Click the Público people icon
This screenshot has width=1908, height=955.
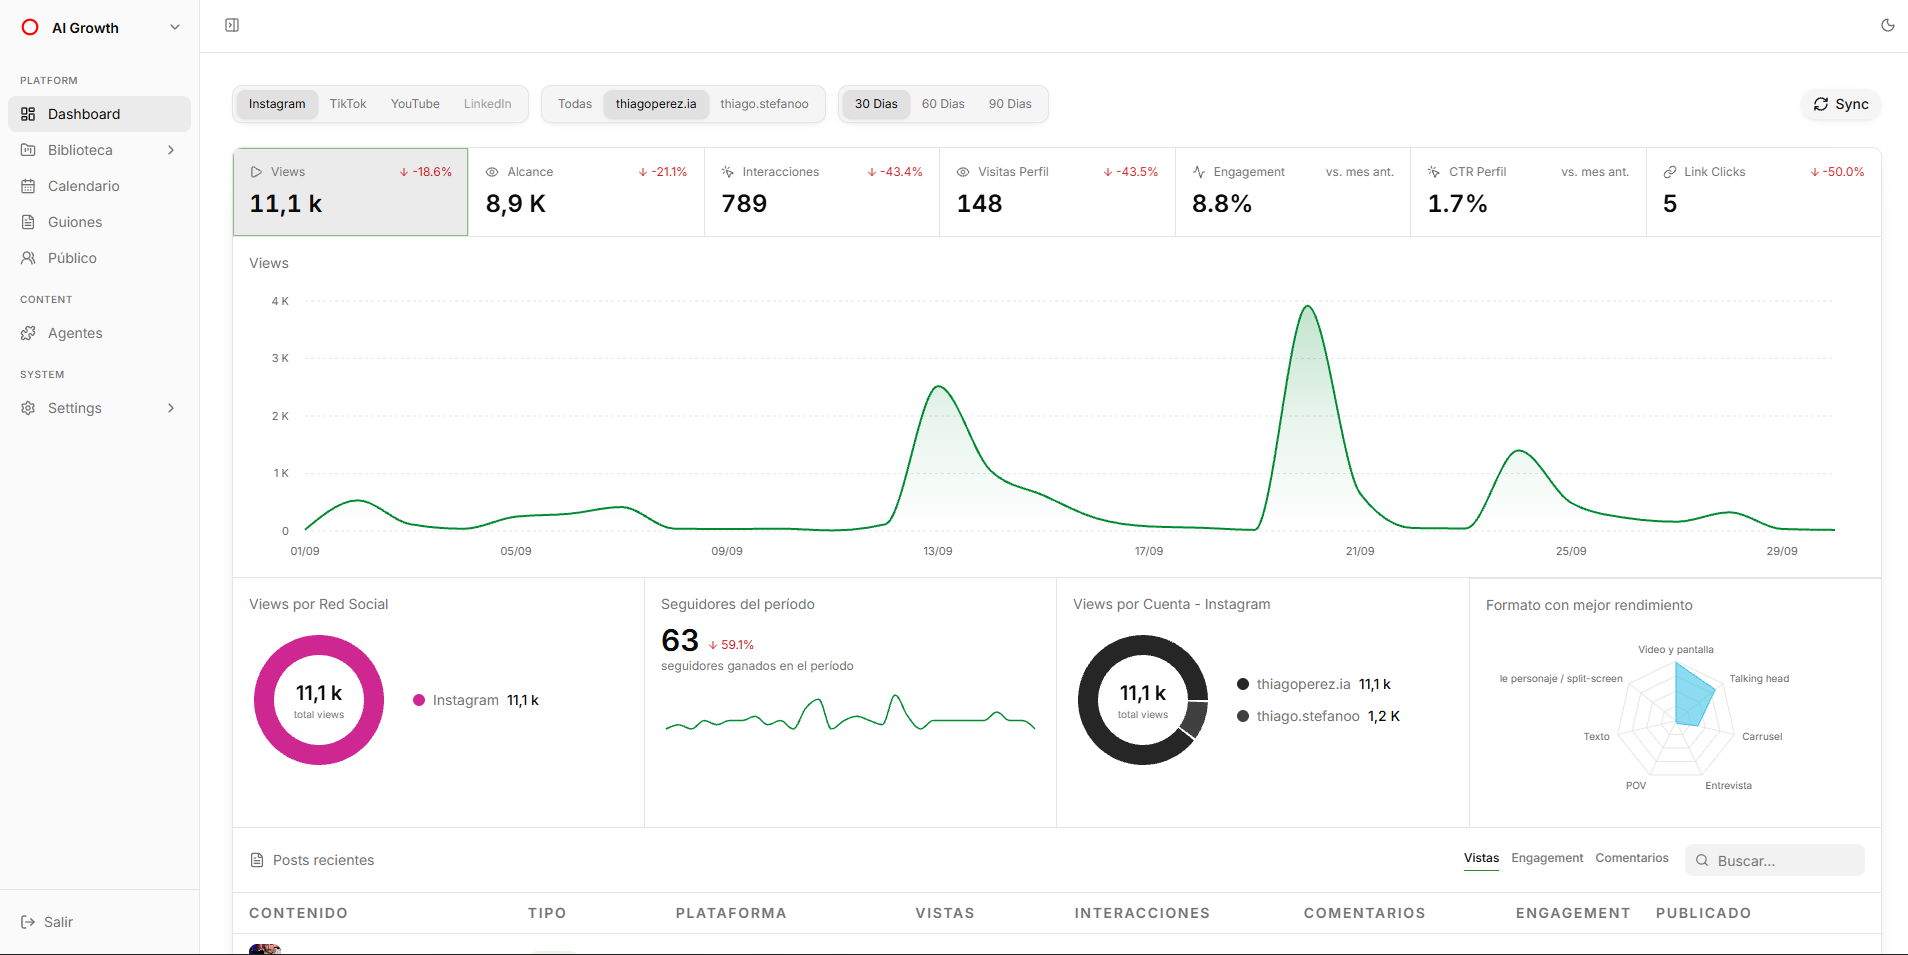tap(28, 258)
